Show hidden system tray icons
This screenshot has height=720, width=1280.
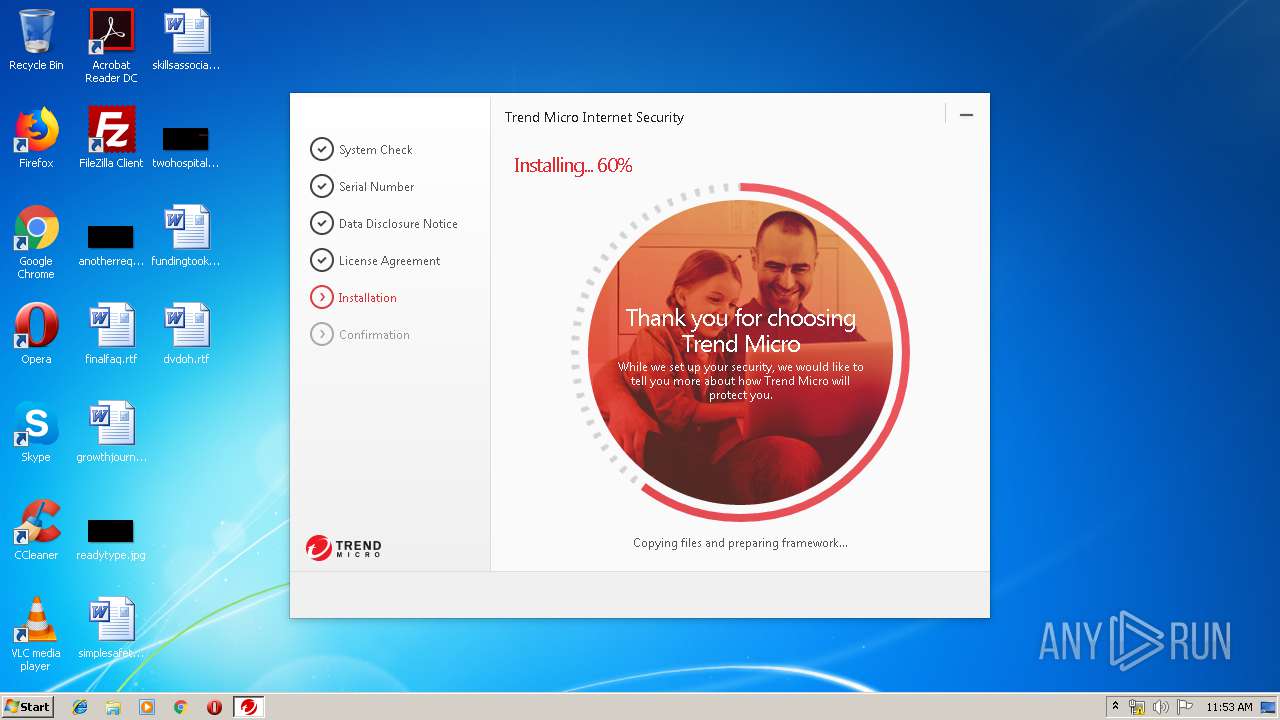(1116, 707)
